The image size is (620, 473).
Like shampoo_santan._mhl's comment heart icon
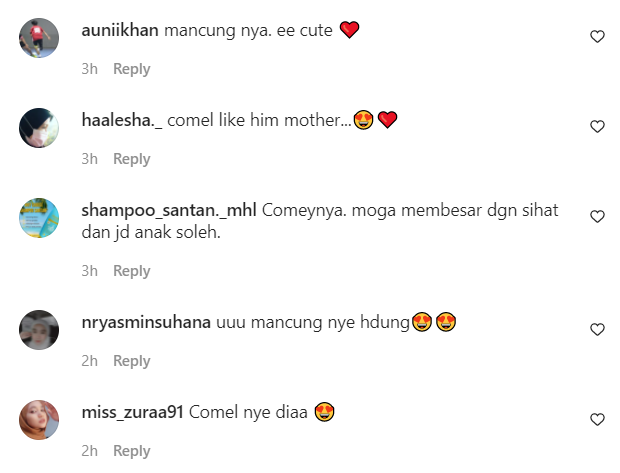coord(597,216)
